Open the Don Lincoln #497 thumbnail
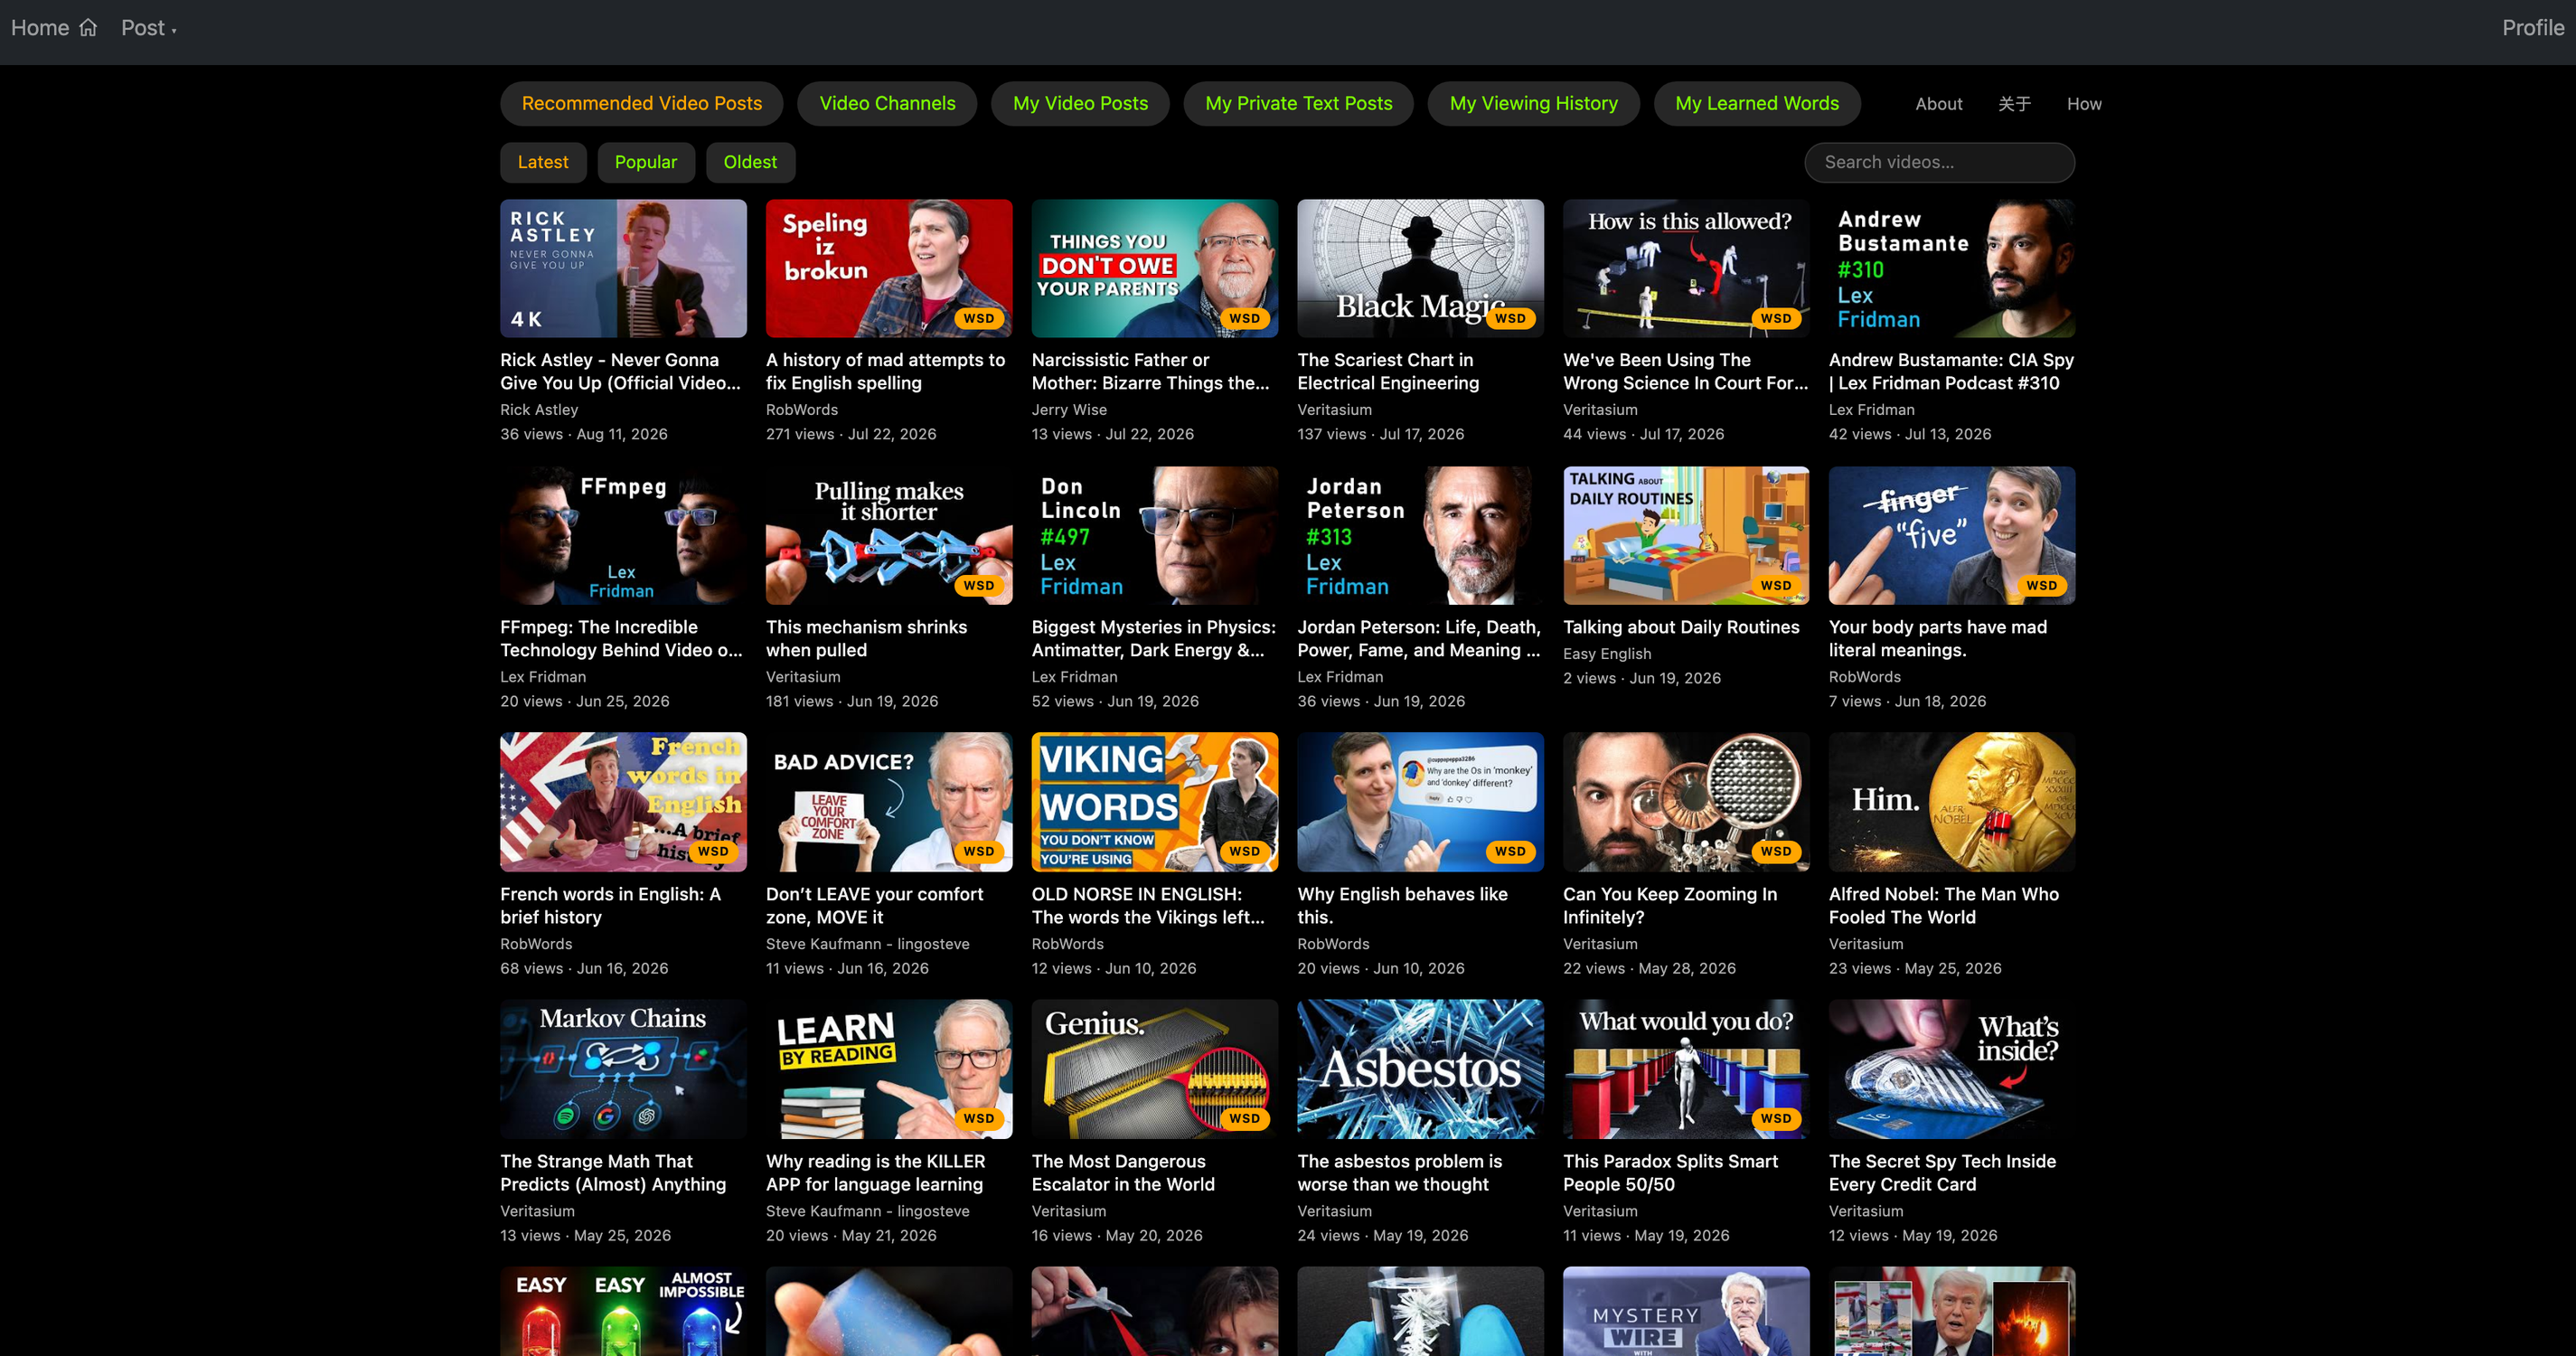Image resolution: width=2576 pixels, height=1356 pixels. (x=1154, y=535)
